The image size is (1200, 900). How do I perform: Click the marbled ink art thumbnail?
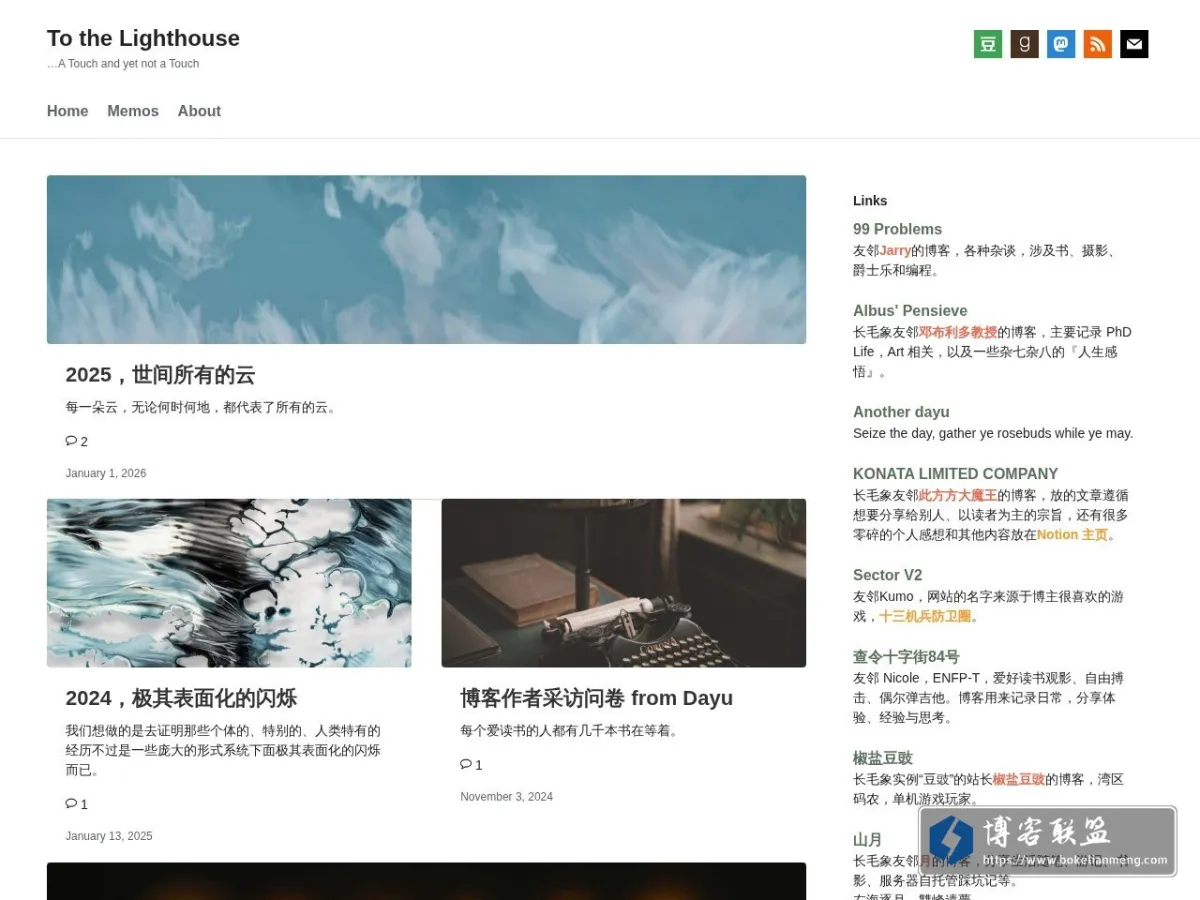point(229,583)
